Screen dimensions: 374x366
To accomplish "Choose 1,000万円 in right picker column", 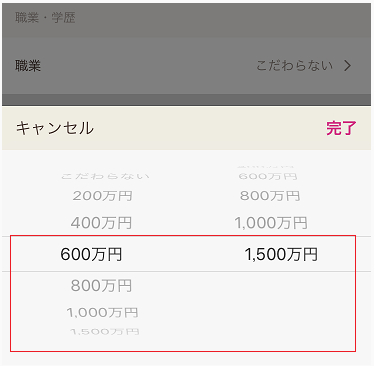I will (271, 223).
